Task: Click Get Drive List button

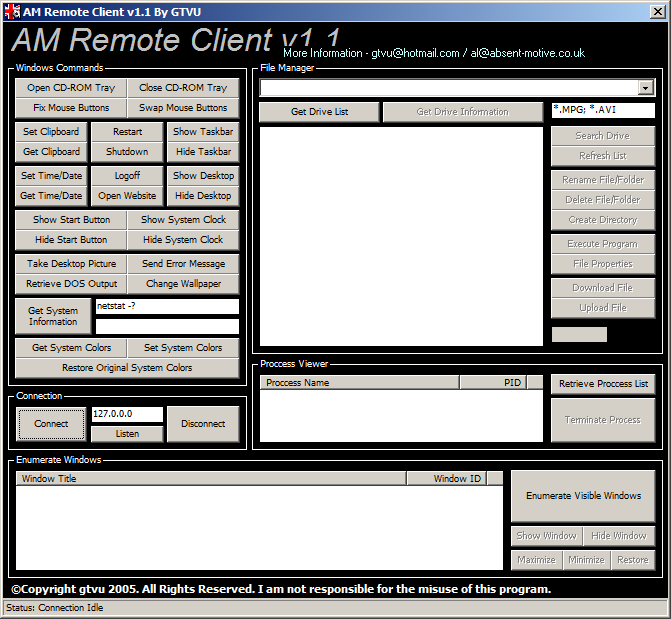Action: tap(319, 112)
